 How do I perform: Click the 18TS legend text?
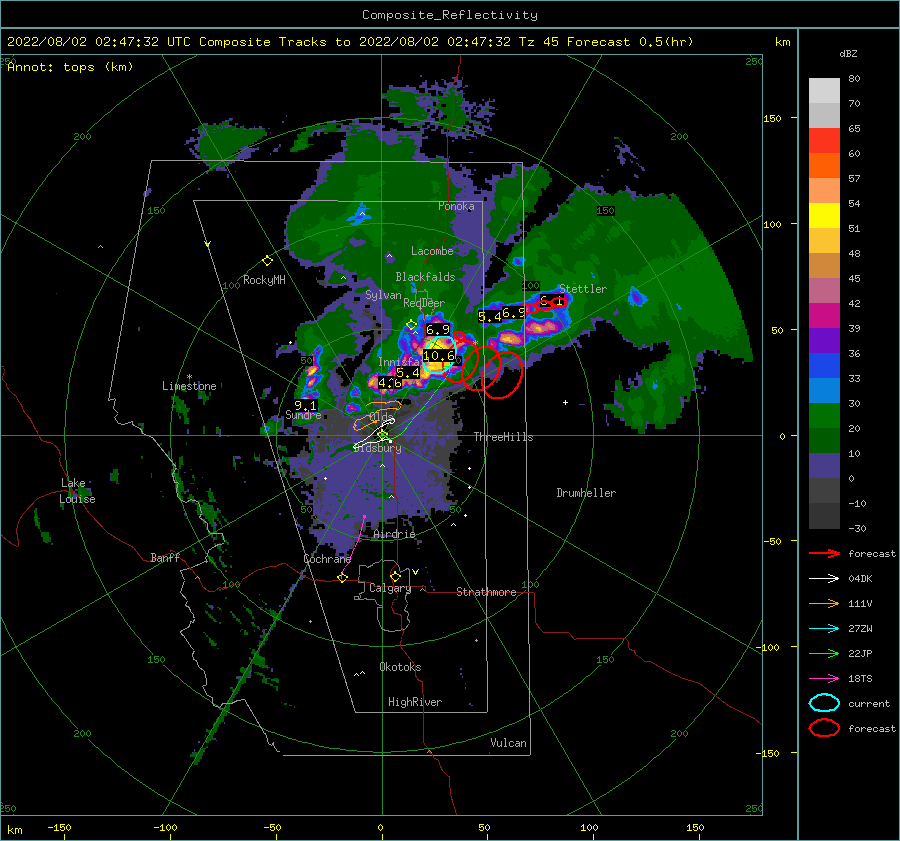click(x=860, y=679)
